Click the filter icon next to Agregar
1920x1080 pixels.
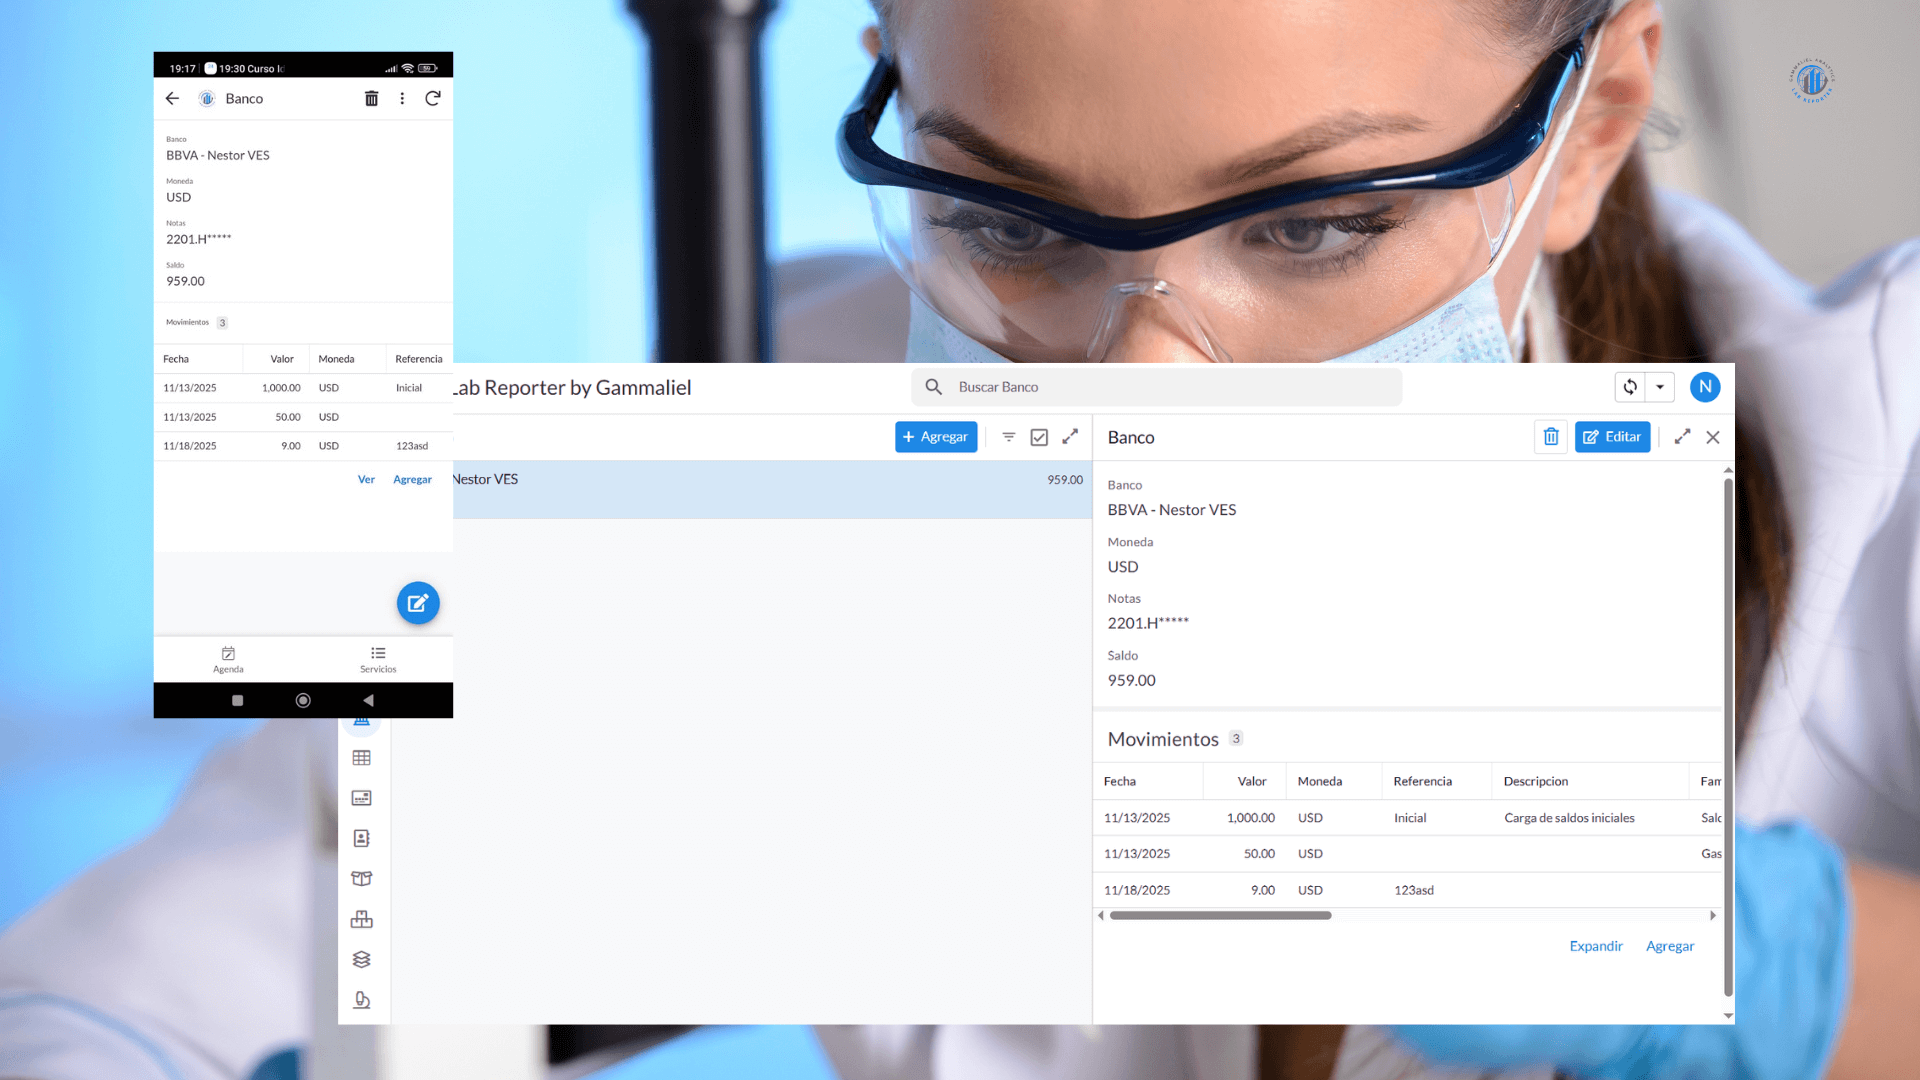pyautogui.click(x=1009, y=437)
